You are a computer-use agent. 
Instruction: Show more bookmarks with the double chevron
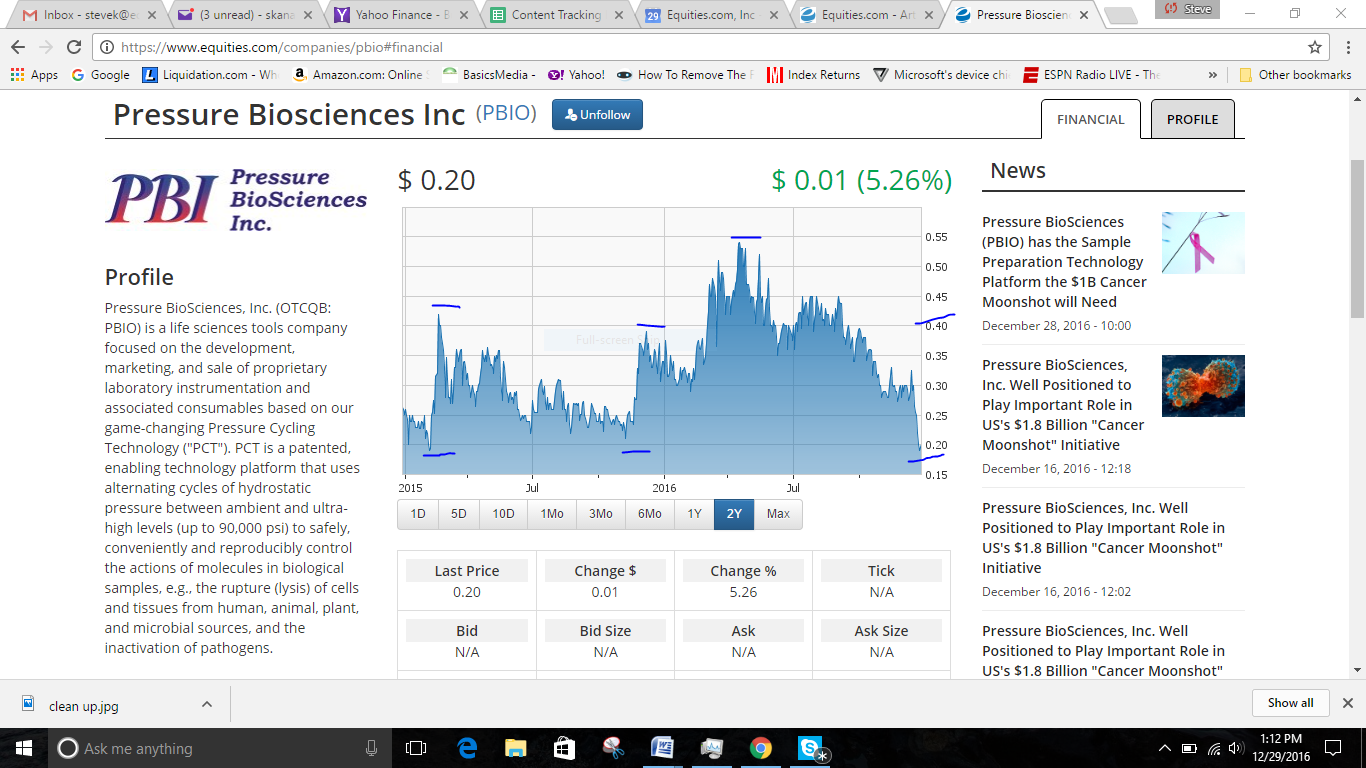[x=1213, y=75]
